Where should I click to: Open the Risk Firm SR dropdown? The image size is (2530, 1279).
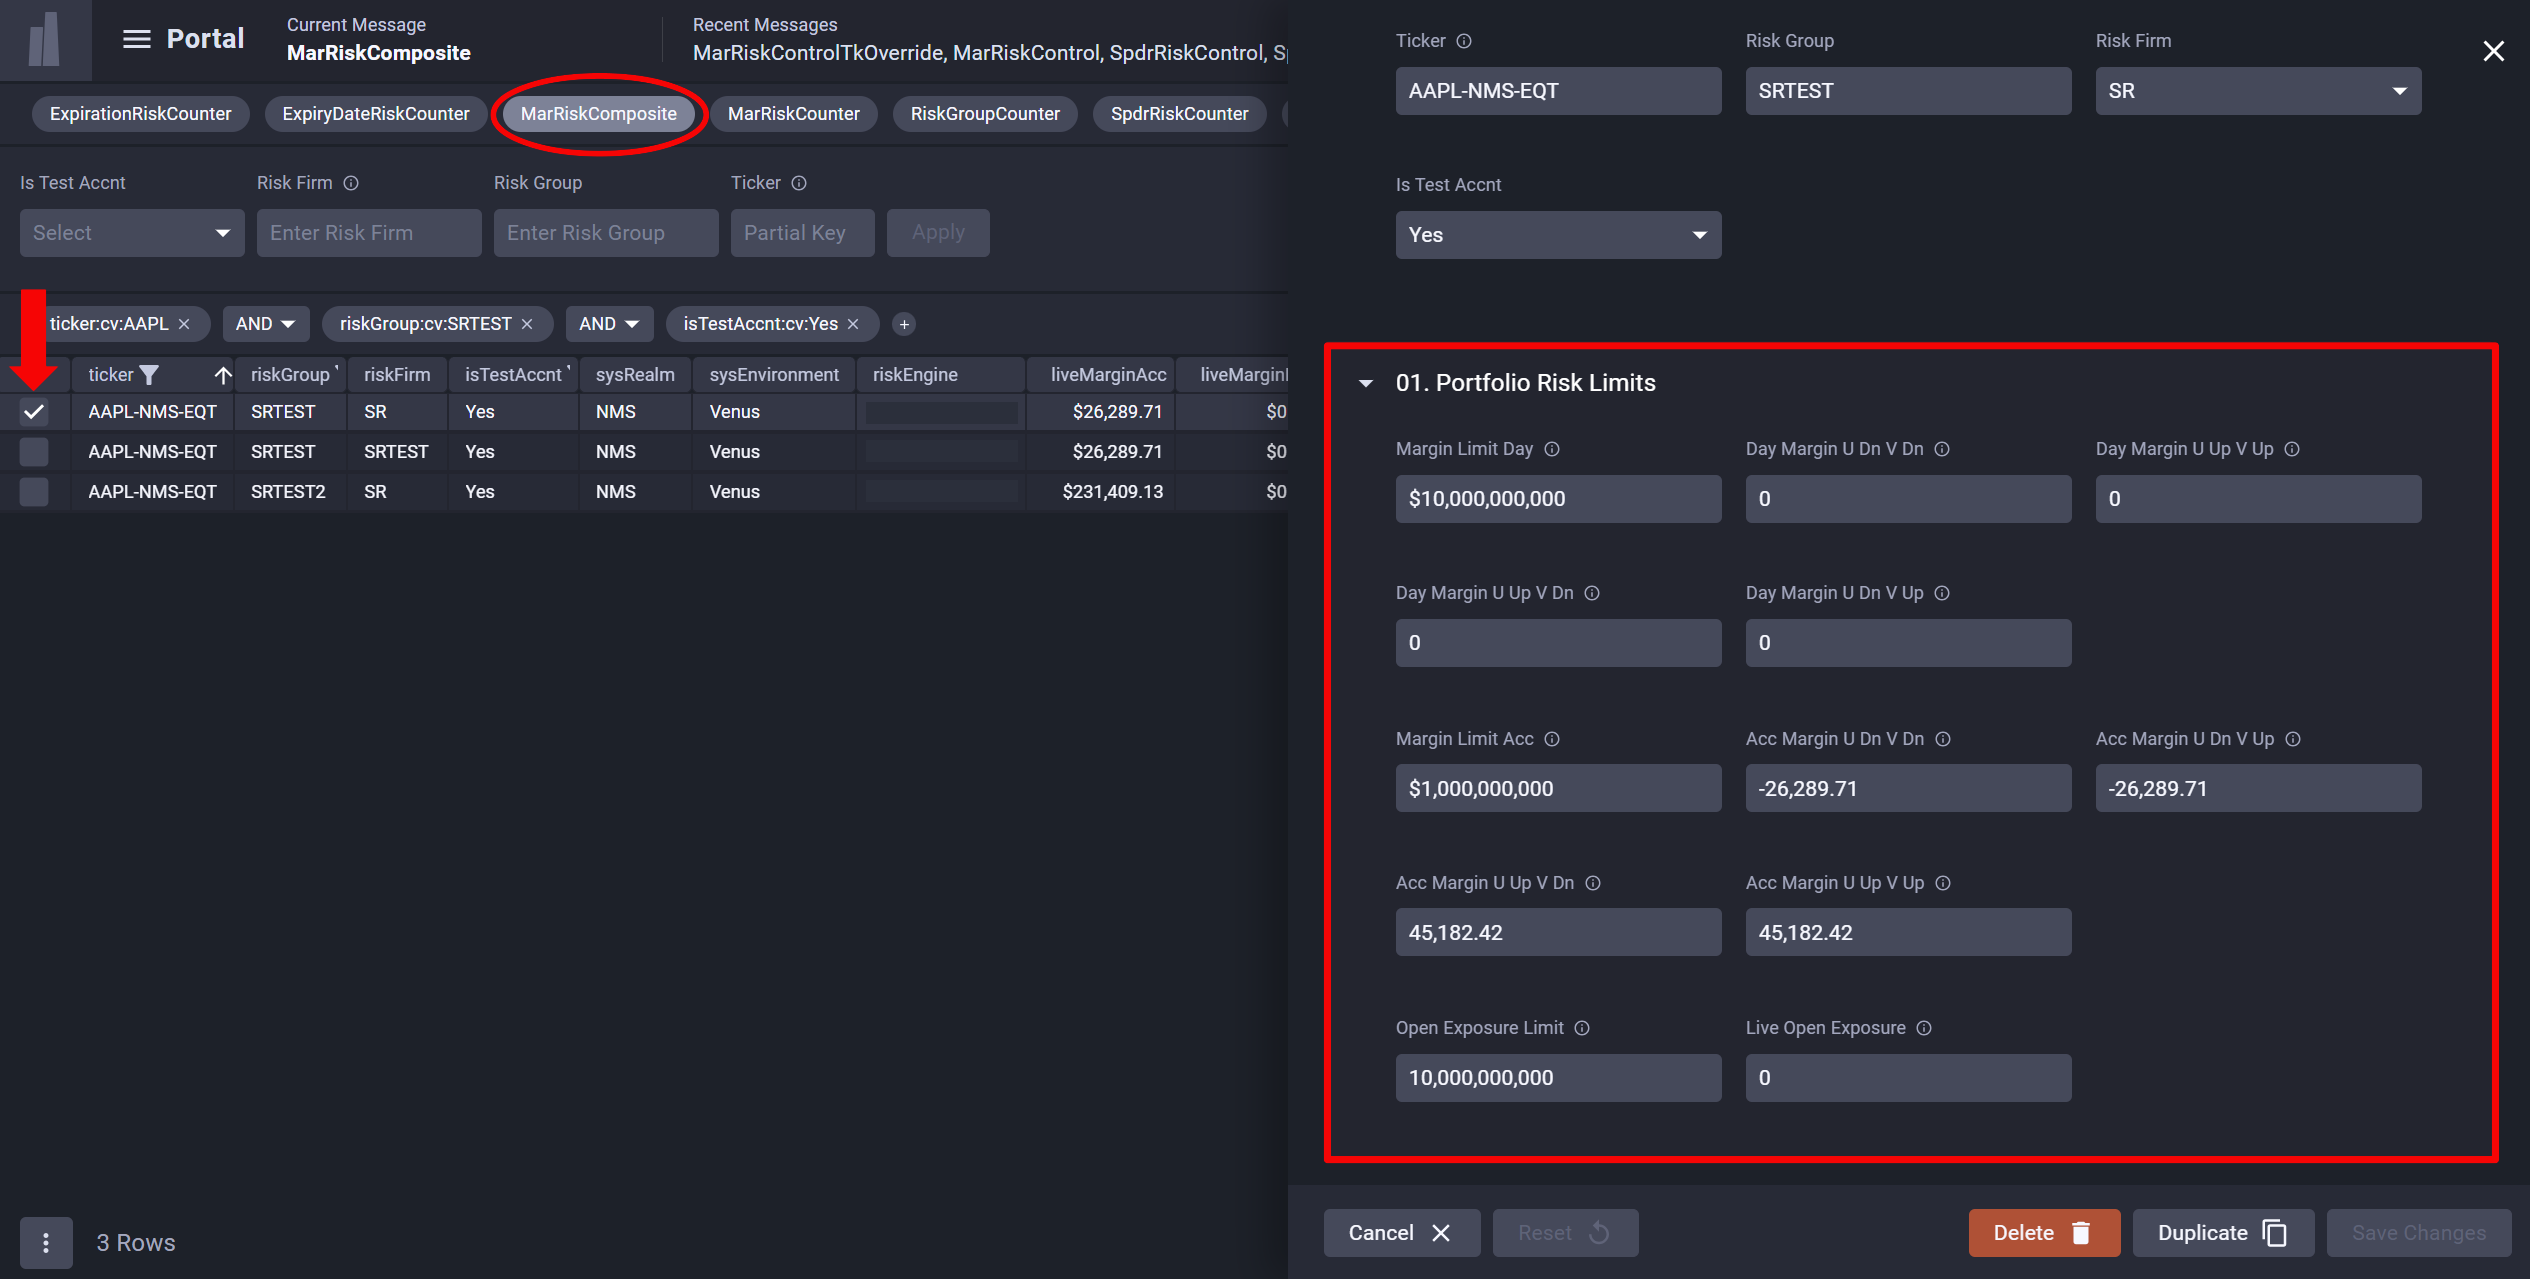point(2257,91)
